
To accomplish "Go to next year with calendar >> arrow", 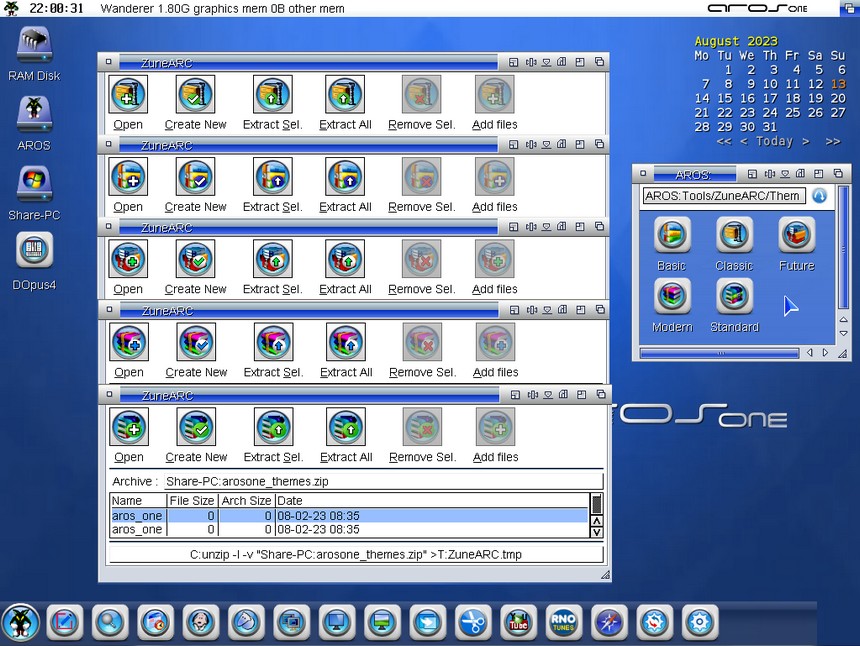I will pyautogui.click(x=833, y=142).
